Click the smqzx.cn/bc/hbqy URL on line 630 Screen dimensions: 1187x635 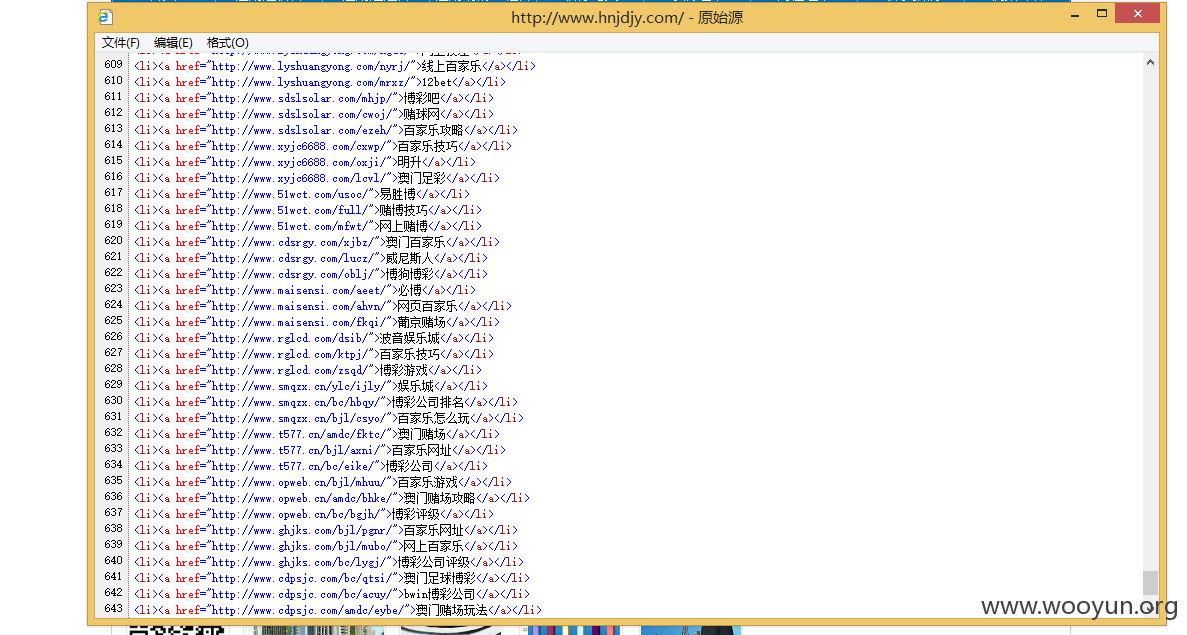(x=296, y=402)
